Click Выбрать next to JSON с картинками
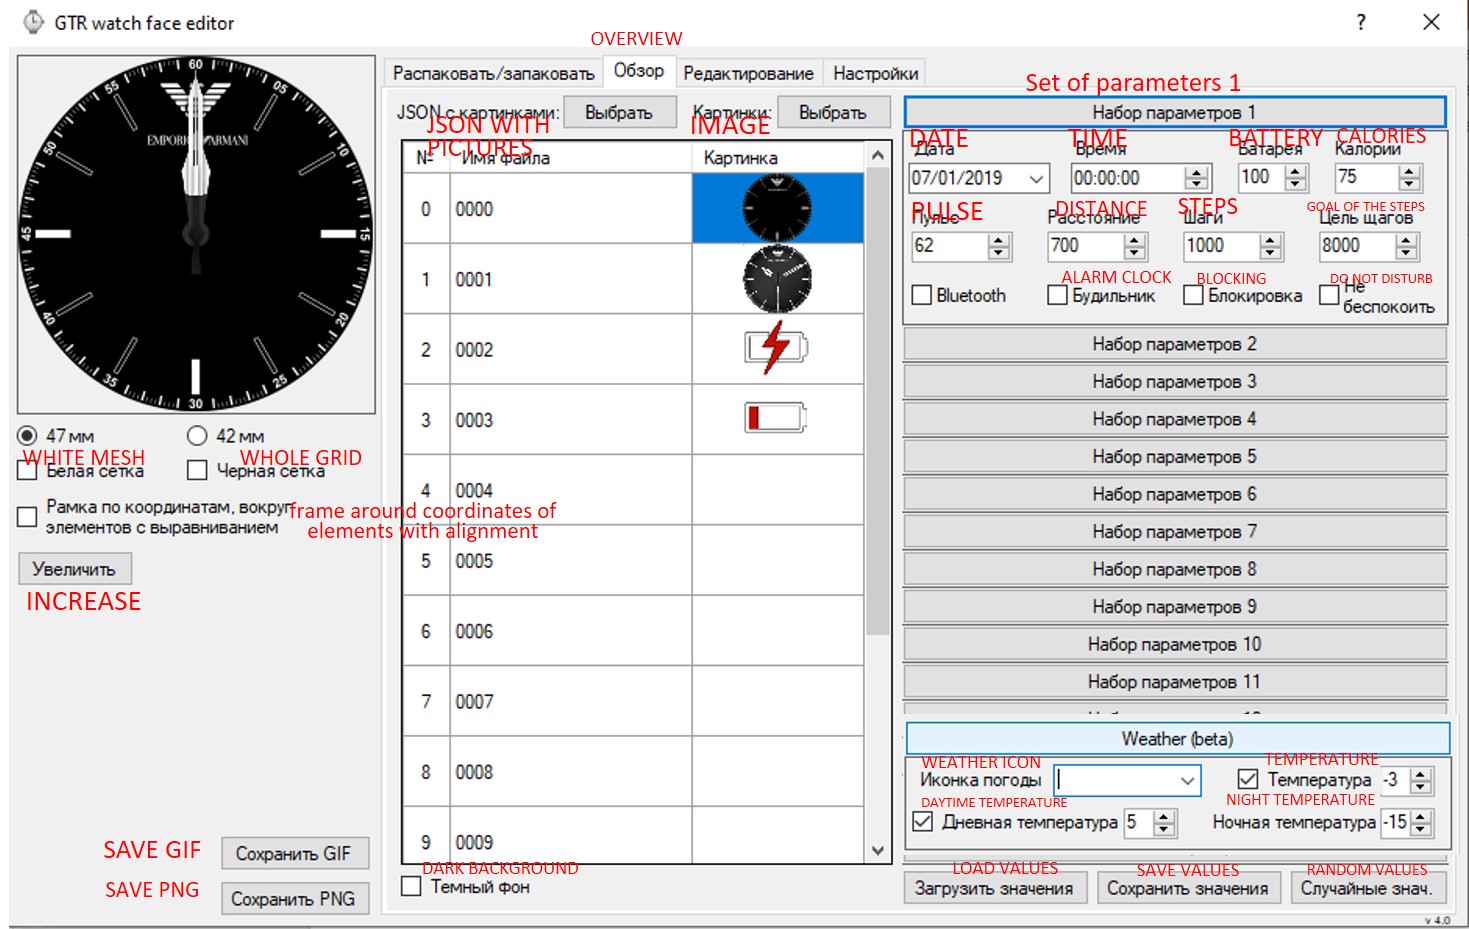1469x929 pixels. [619, 113]
